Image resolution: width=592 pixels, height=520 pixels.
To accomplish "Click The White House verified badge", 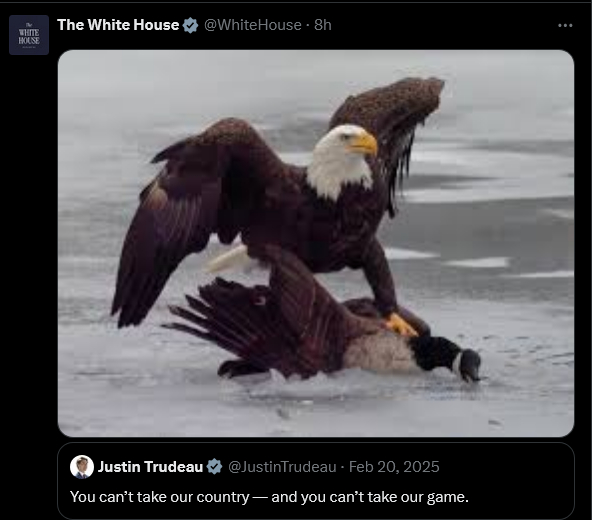I will pos(190,25).
